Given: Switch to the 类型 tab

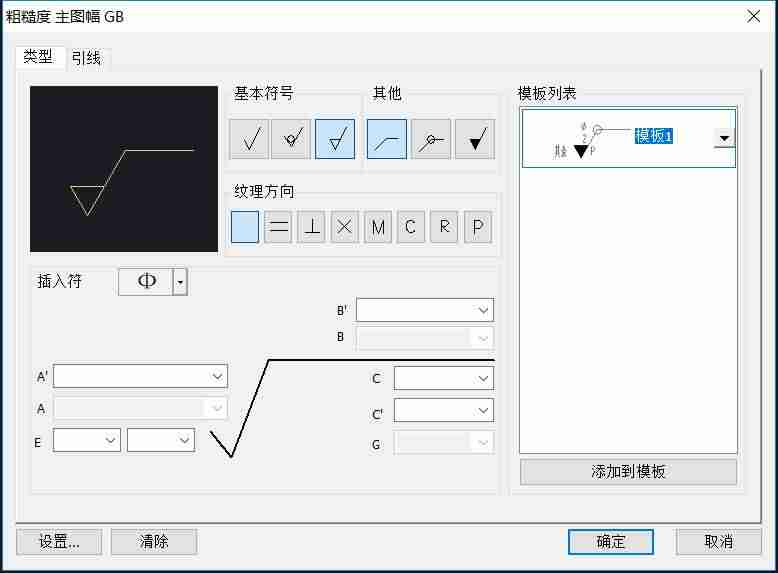Looking at the screenshot, I should tap(38, 57).
